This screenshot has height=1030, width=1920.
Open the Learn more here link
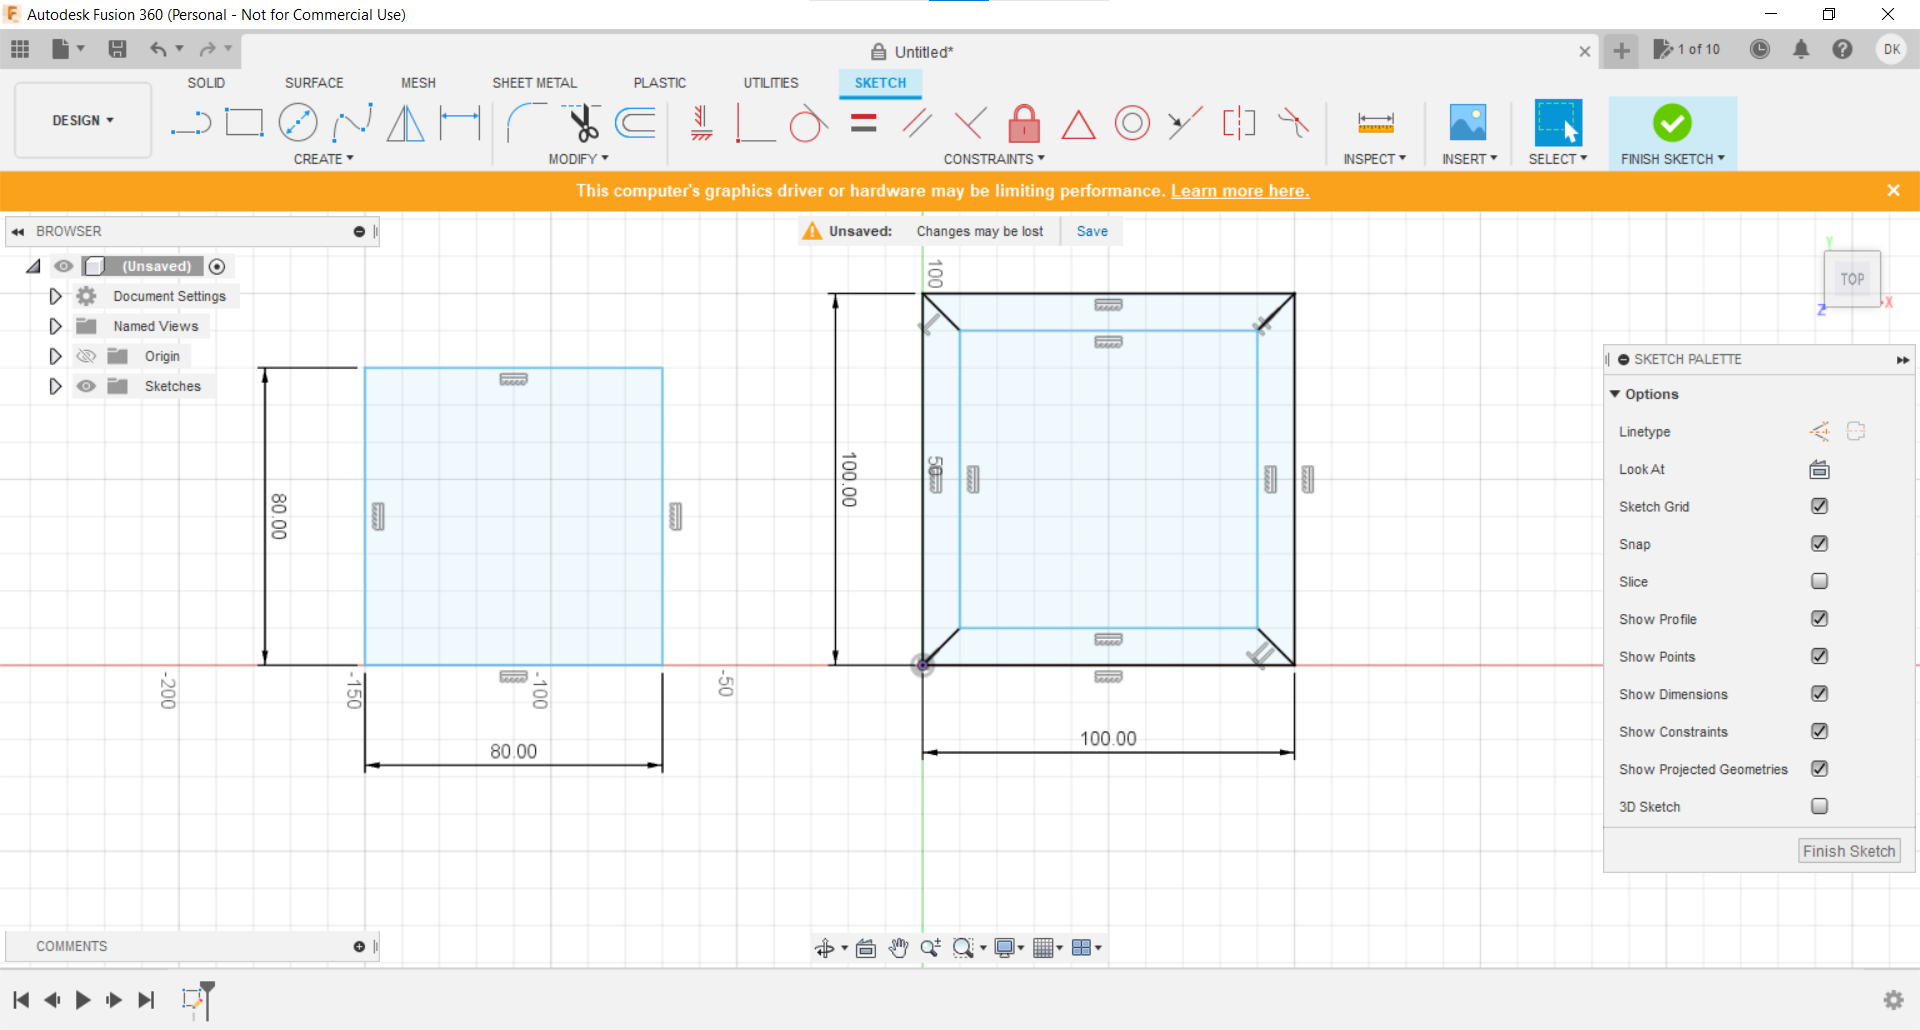[x=1240, y=191]
